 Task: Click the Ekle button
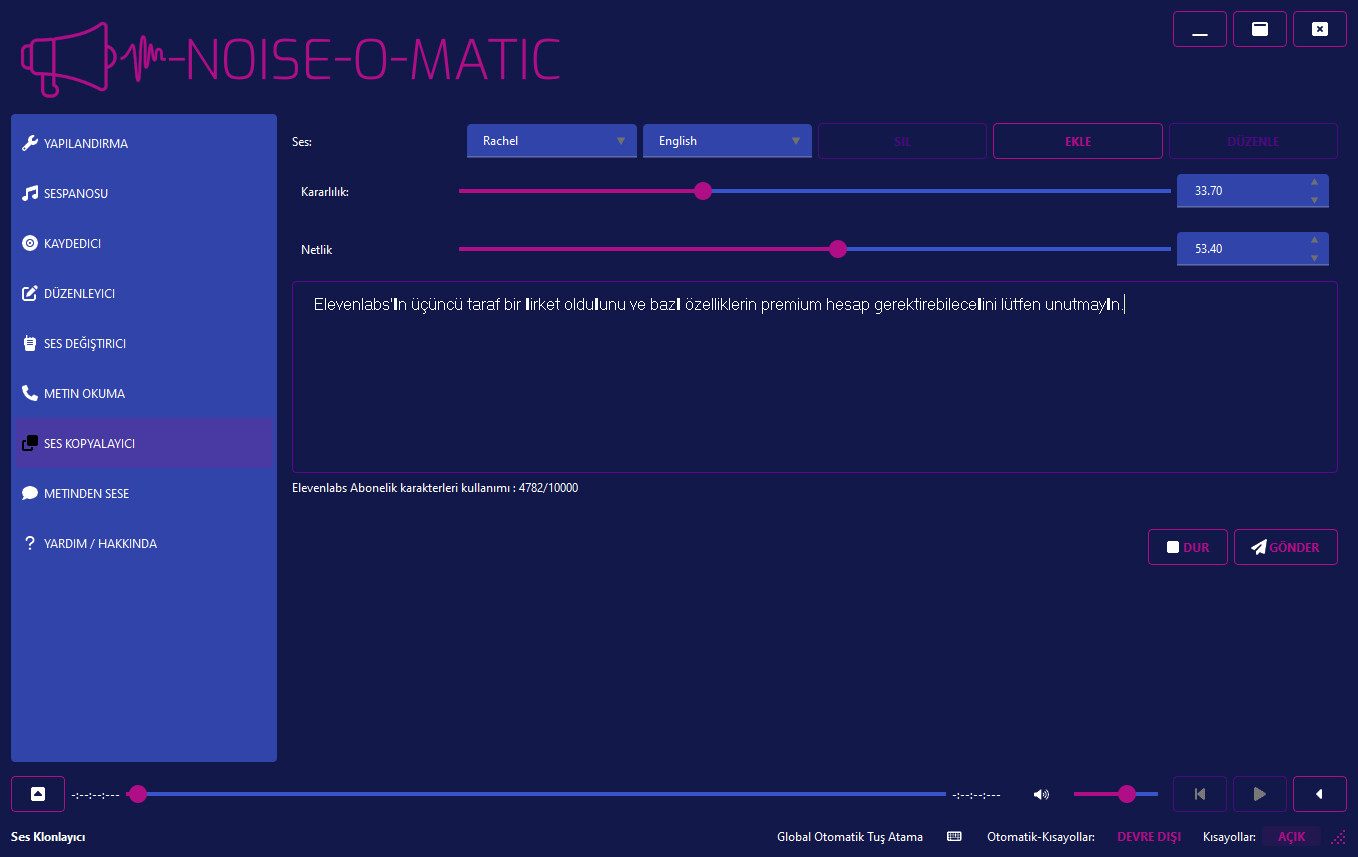(x=1077, y=141)
